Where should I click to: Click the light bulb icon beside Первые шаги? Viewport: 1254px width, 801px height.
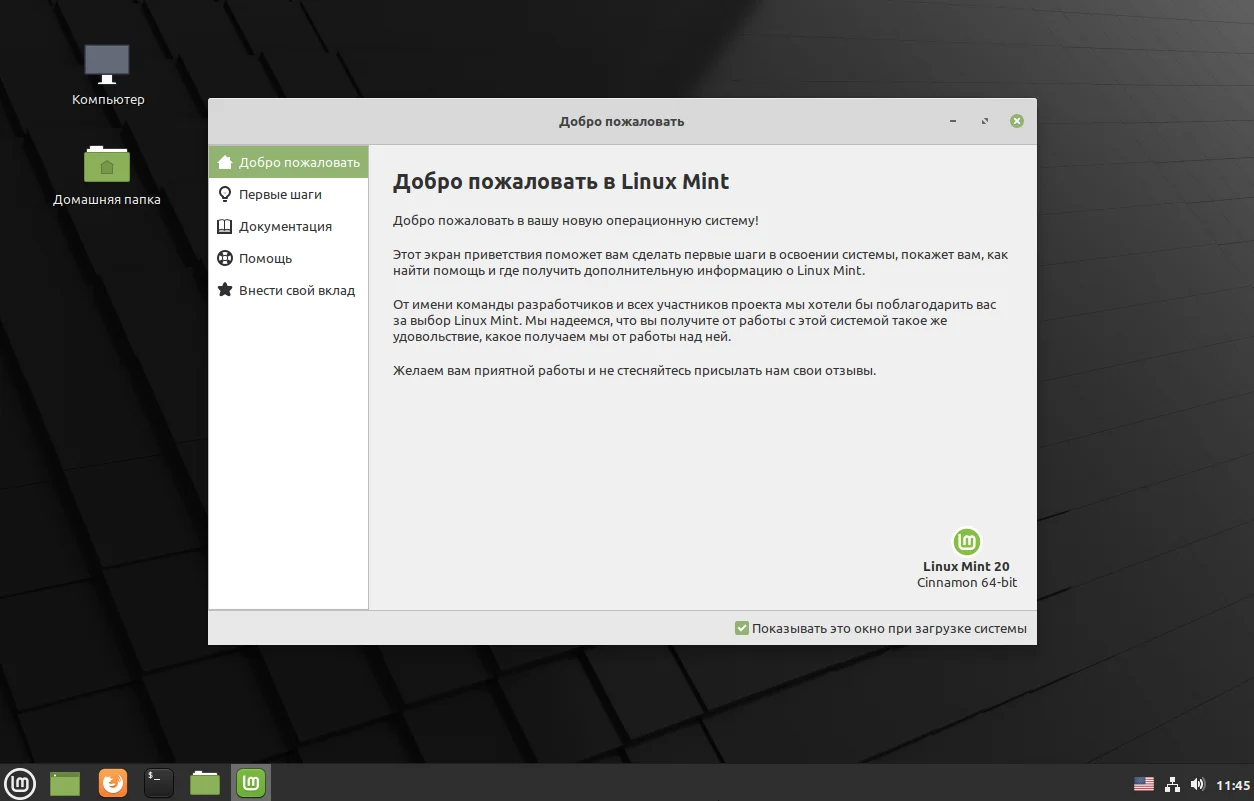pos(225,194)
